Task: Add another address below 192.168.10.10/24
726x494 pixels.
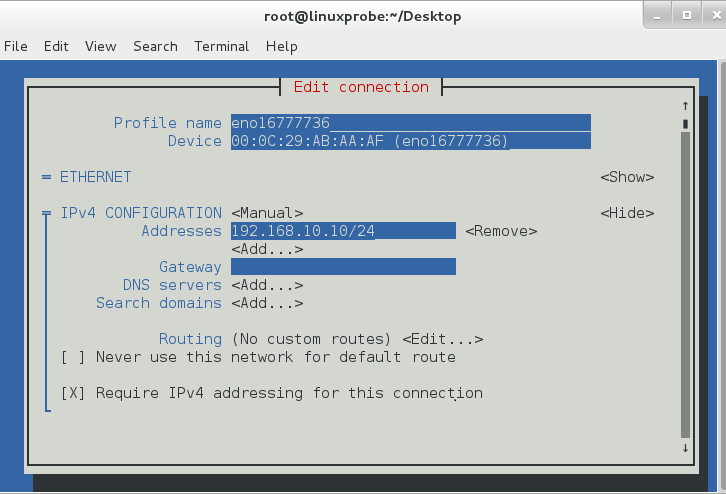Action: coord(267,249)
